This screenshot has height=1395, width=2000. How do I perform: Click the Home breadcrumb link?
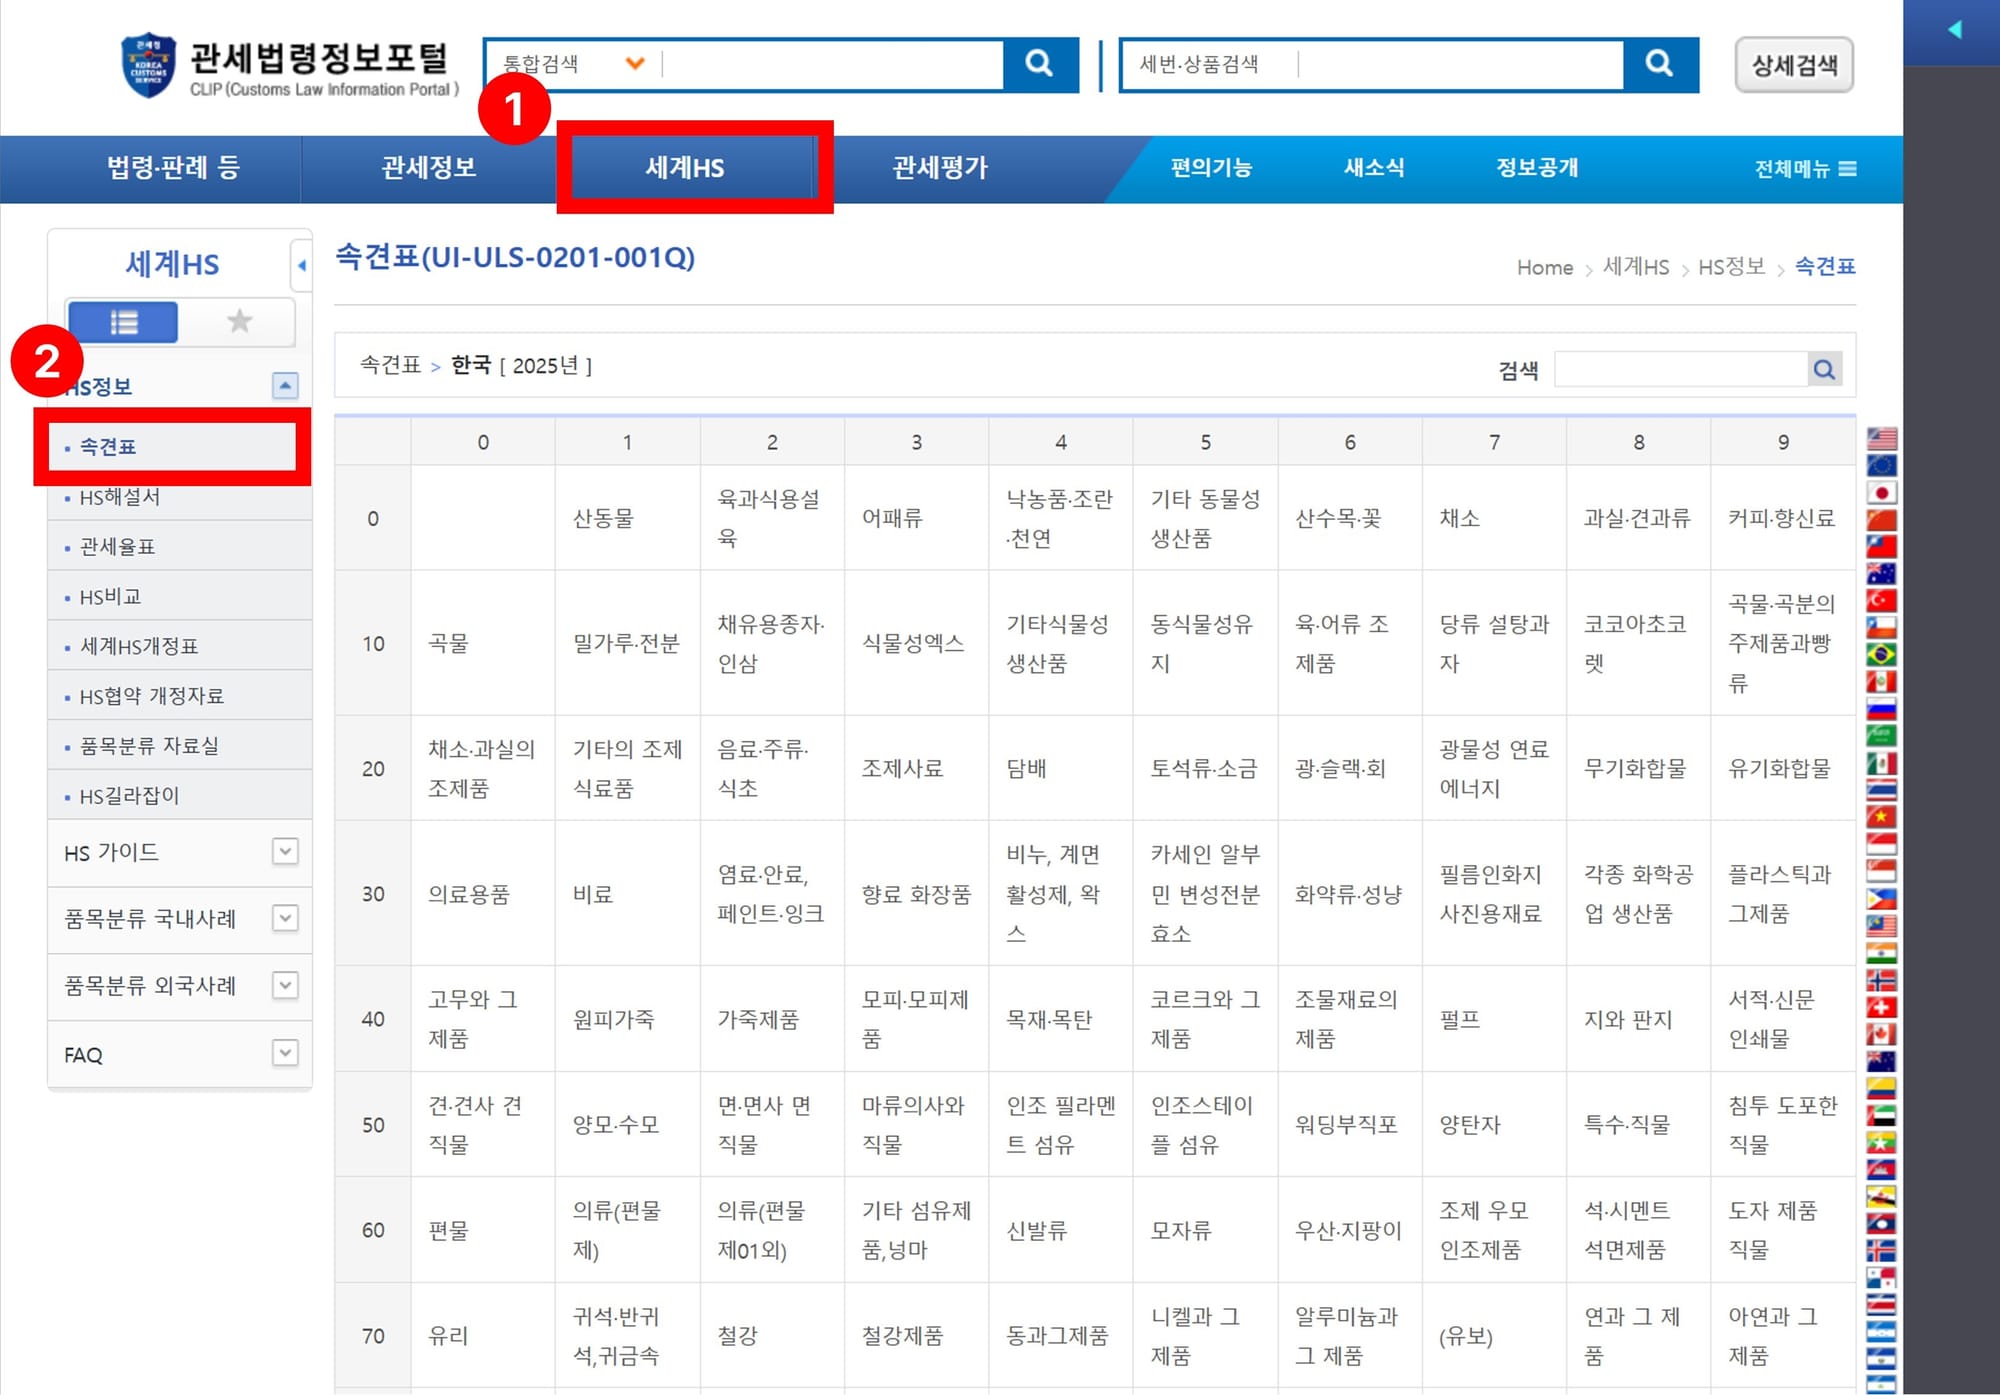click(x=1545, y=267)
